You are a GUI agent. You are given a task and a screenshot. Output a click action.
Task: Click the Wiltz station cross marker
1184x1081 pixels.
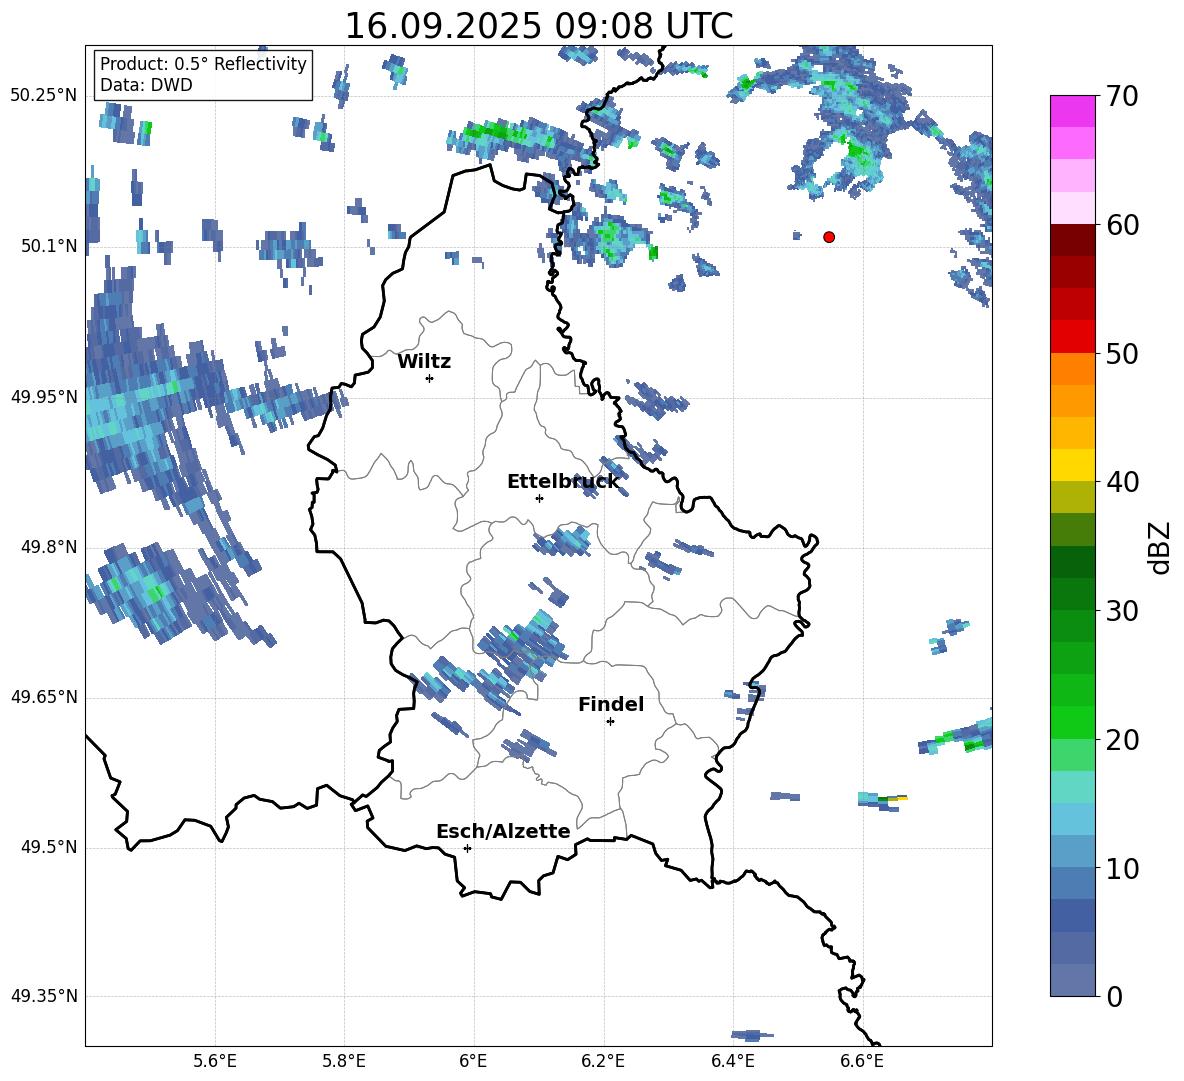pos(430,378)
